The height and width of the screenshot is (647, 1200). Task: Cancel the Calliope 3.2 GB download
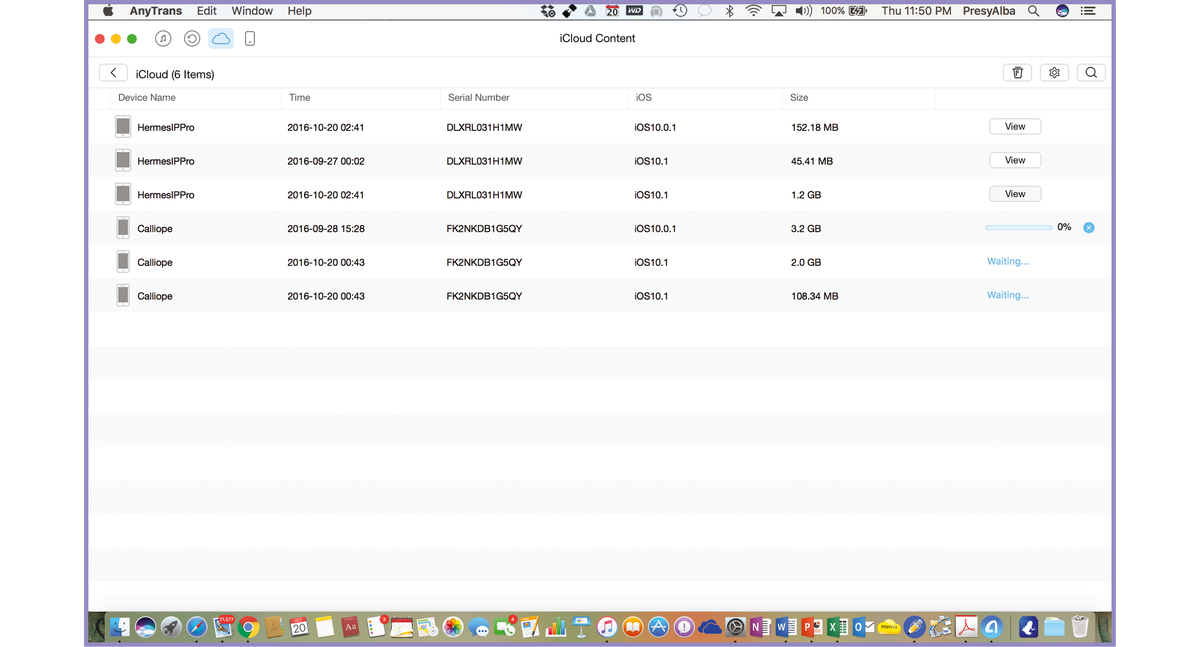[x=1089, y=228]
